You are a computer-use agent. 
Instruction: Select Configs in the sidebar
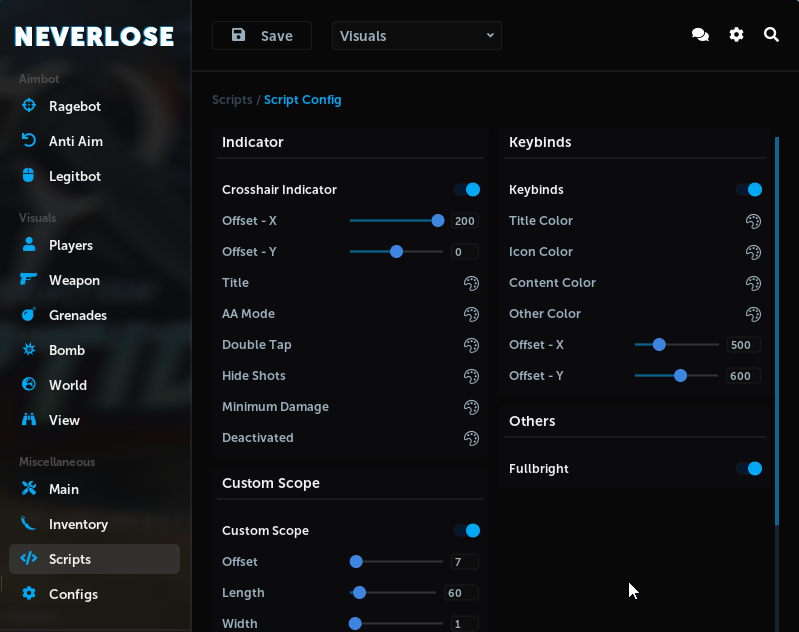click(73, 595)
